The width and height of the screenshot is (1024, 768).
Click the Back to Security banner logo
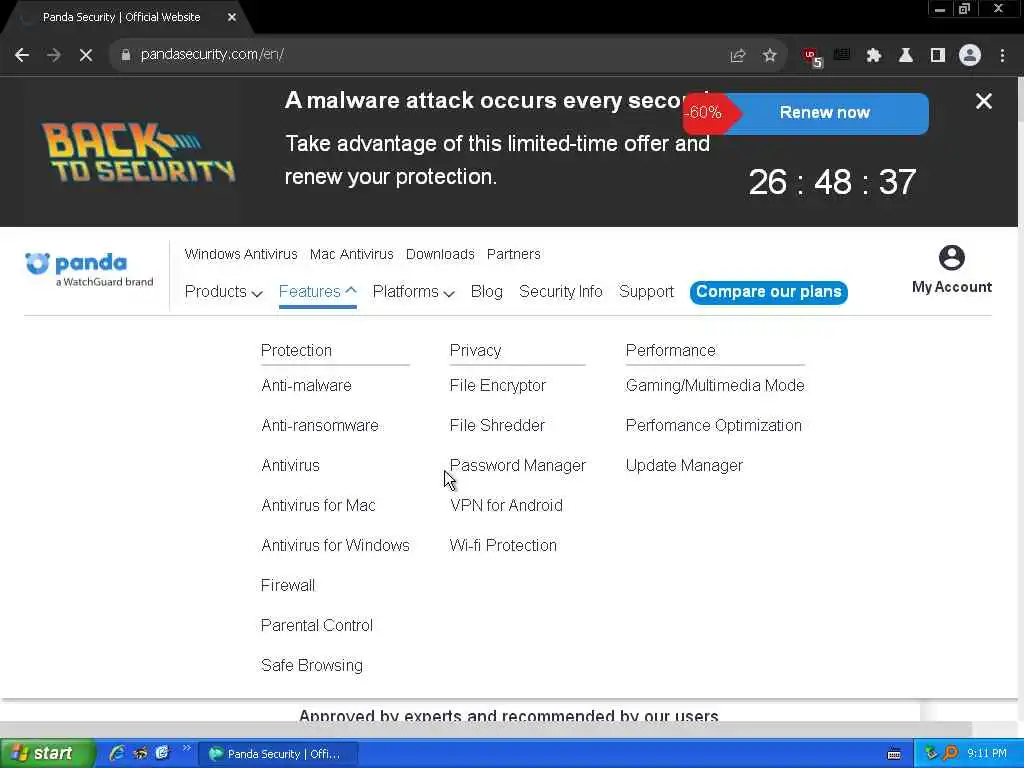tap(138, 152)
